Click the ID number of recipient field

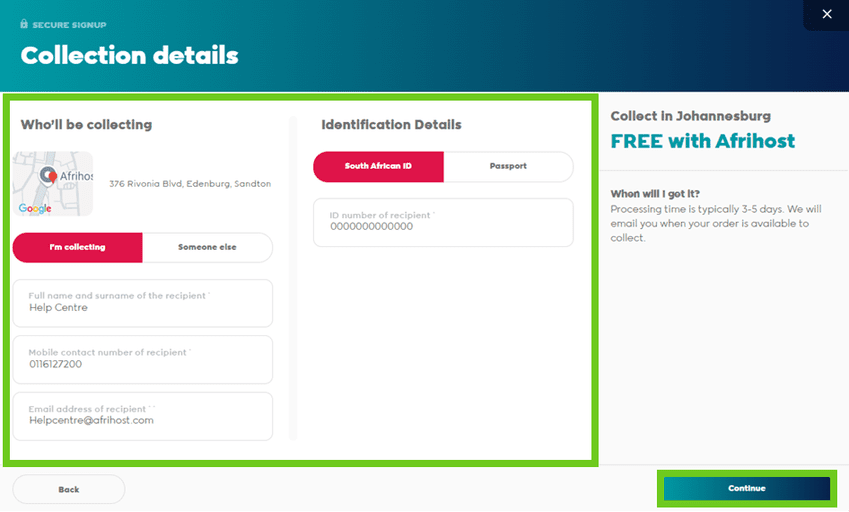(x=443, y=222)
